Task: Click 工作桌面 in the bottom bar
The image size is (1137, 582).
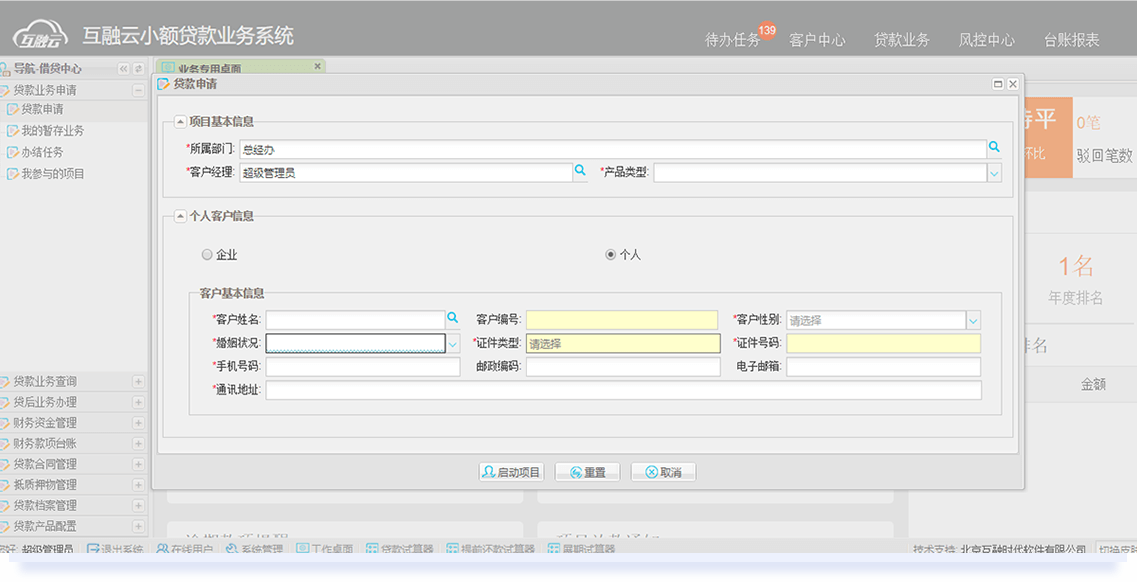Action: click(324, 549)
